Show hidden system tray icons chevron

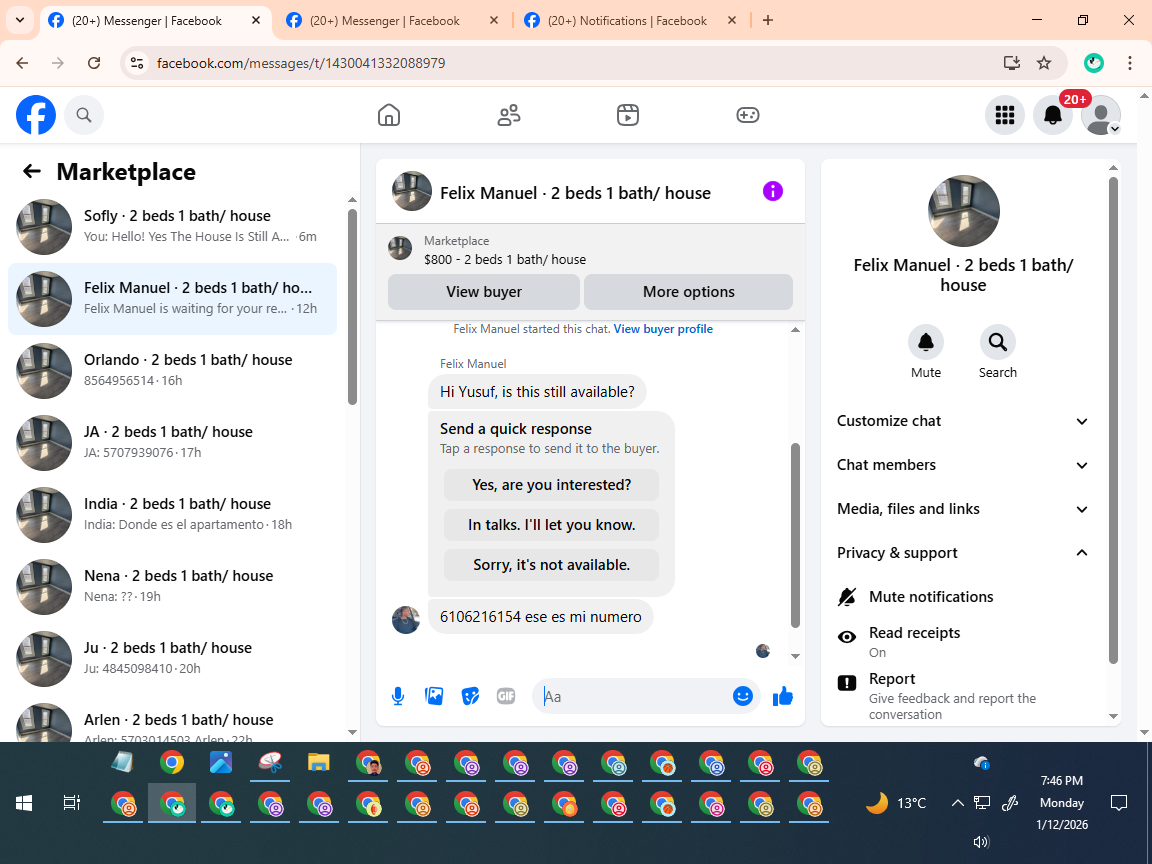[x=957, y=803]
